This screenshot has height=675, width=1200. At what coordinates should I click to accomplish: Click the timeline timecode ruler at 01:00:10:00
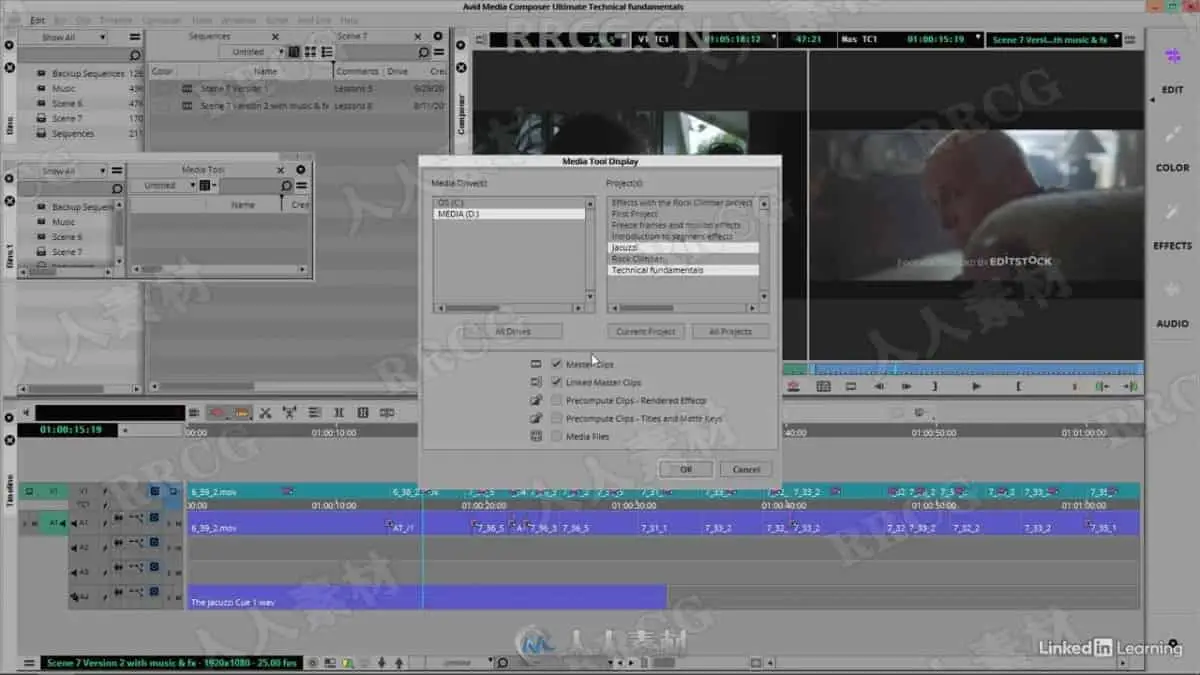[x=333, y=433]
